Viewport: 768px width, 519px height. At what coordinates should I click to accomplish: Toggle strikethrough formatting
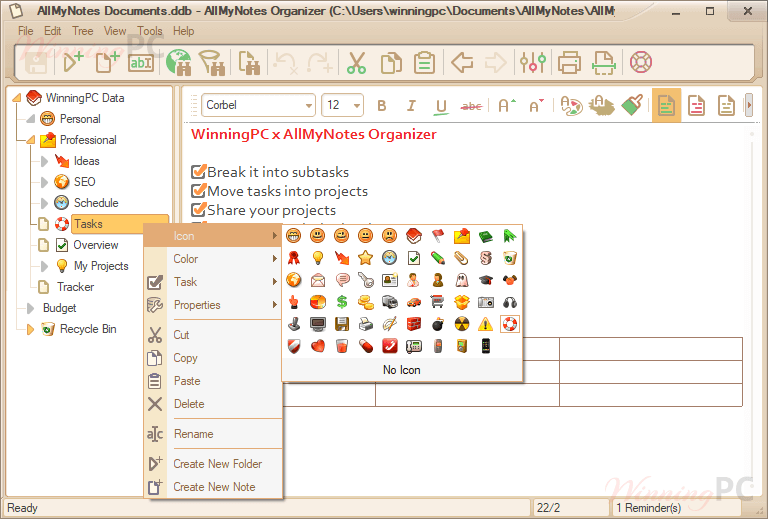[x=472, y=106]
